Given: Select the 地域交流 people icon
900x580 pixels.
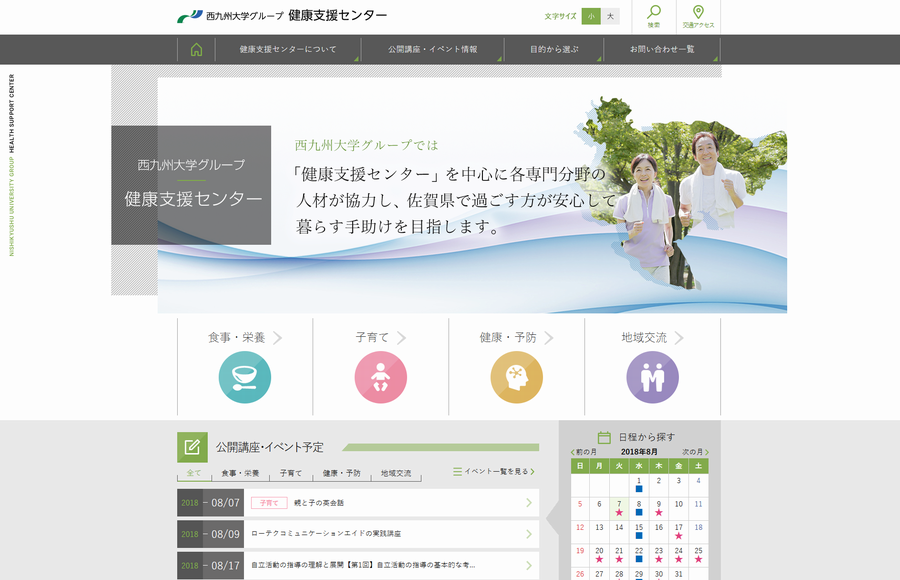Looking at the screenshot, I should 652,377.
